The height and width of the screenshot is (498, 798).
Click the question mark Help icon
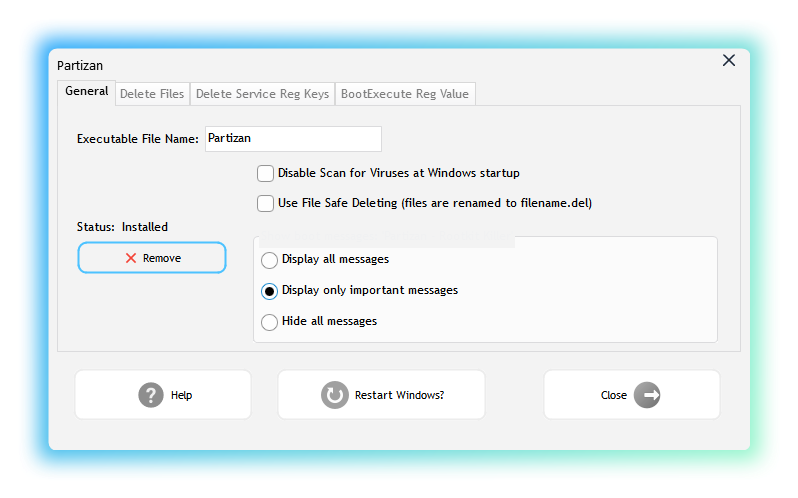(151, 395)
